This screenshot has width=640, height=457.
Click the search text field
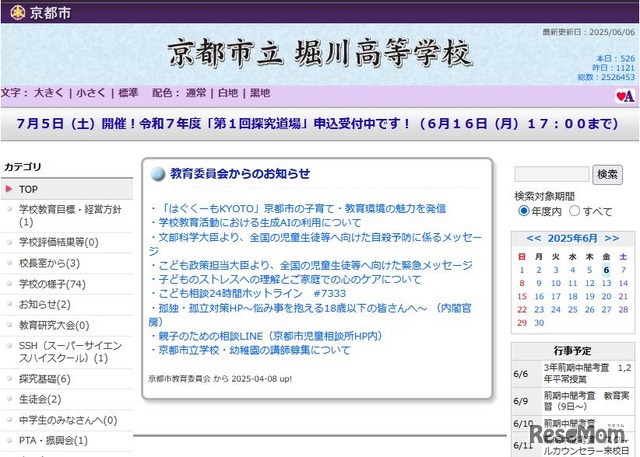(552, 174)
